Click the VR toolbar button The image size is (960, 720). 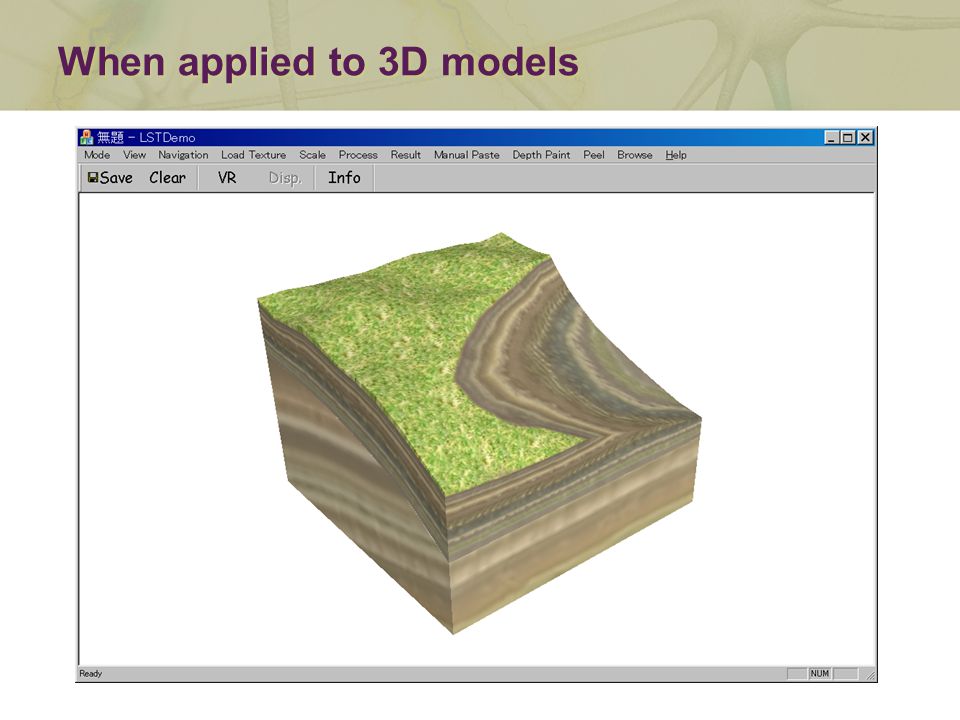click(x=227, y=178)
